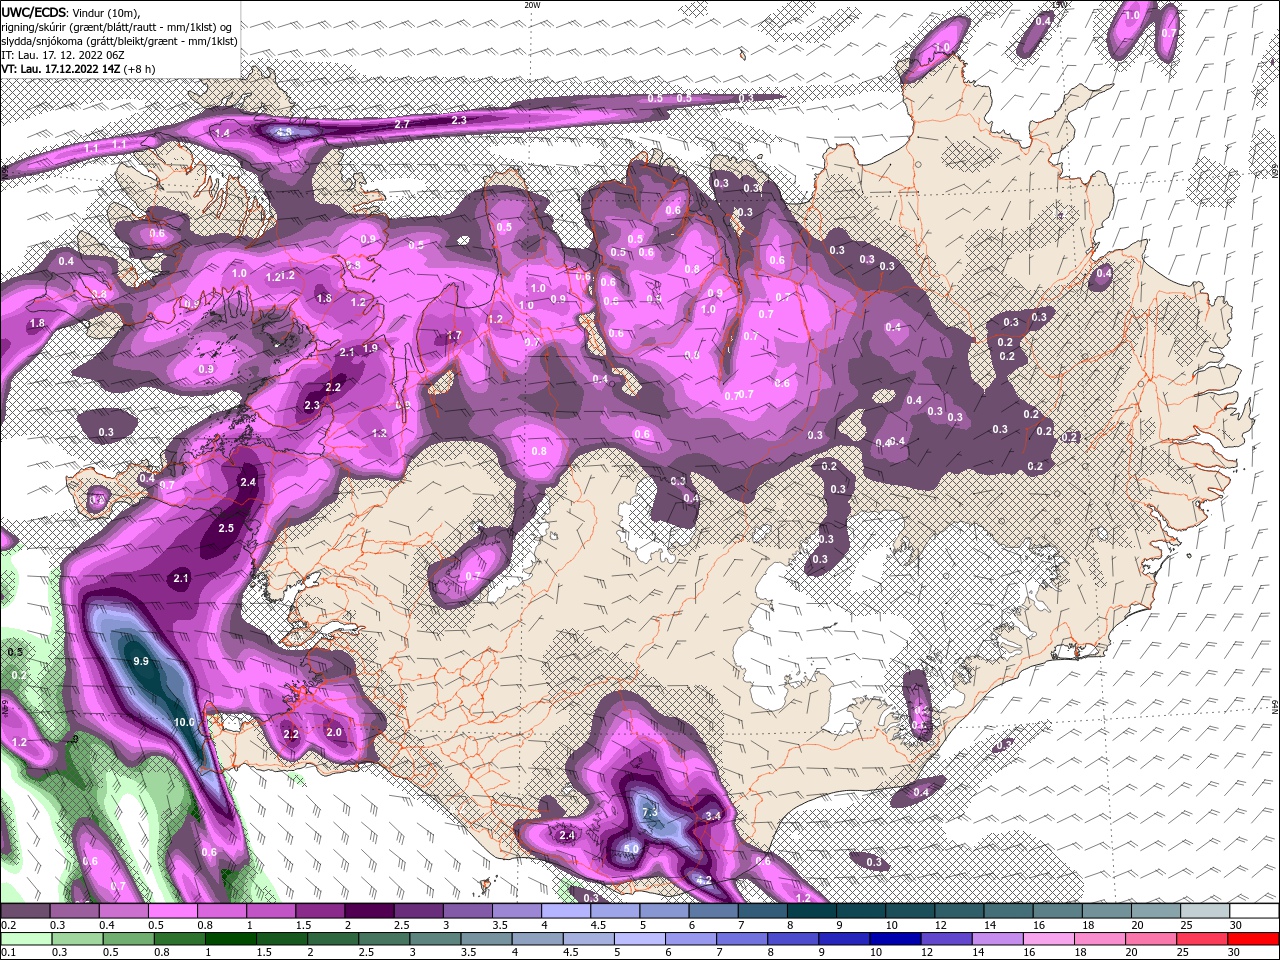
Task: Click the 9.9 precipitation value on the map
Action: (x=141, y=661)
